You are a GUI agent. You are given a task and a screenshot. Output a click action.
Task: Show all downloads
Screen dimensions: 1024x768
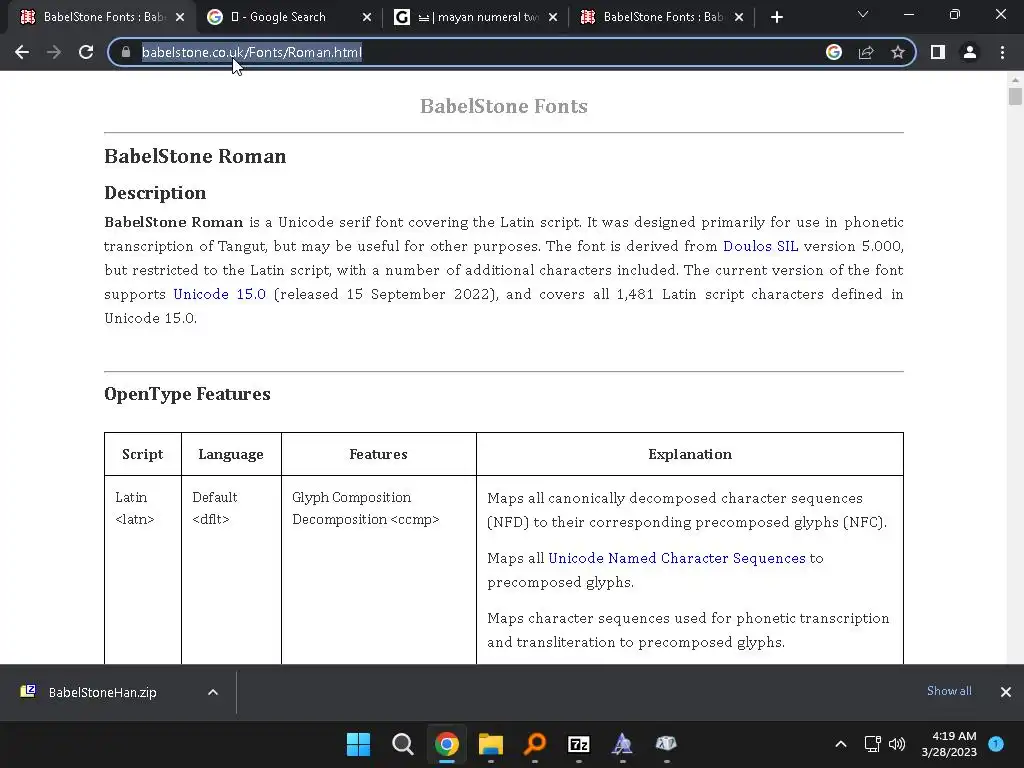coord(949,691)
